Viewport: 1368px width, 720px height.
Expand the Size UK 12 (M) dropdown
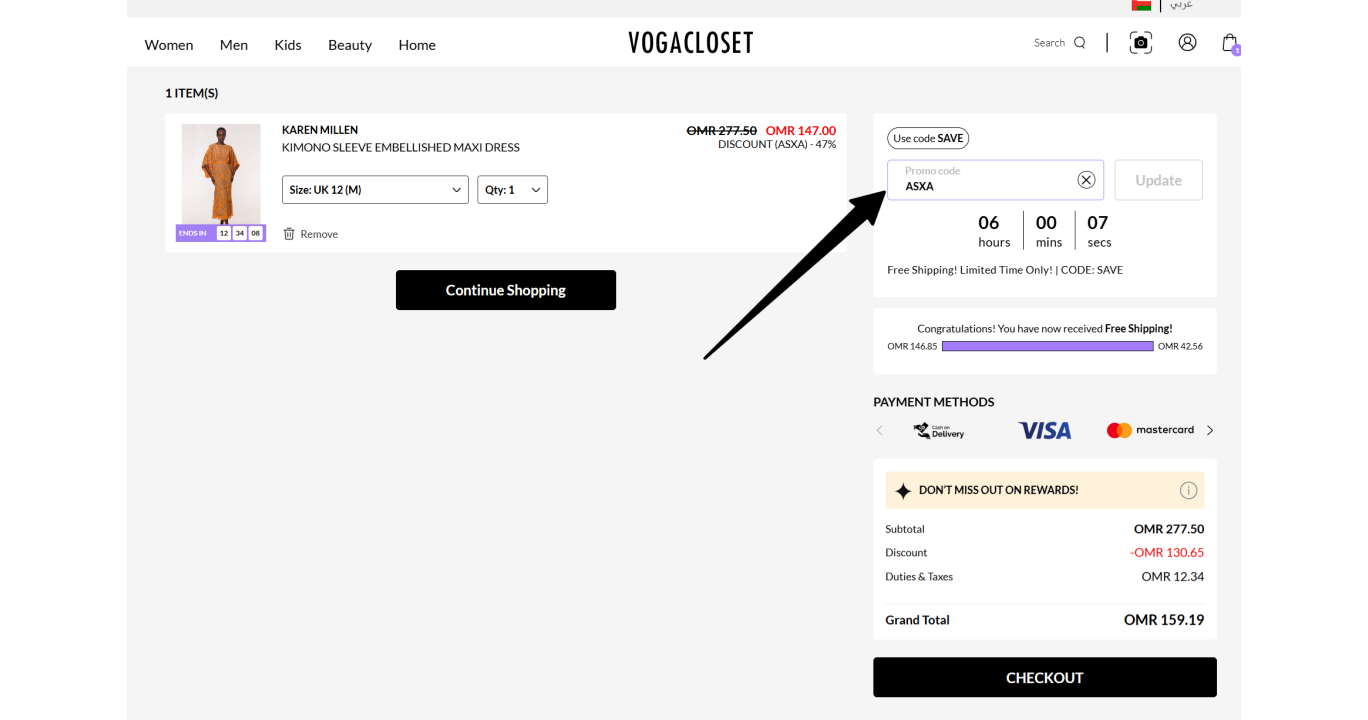tap(375, 190)
